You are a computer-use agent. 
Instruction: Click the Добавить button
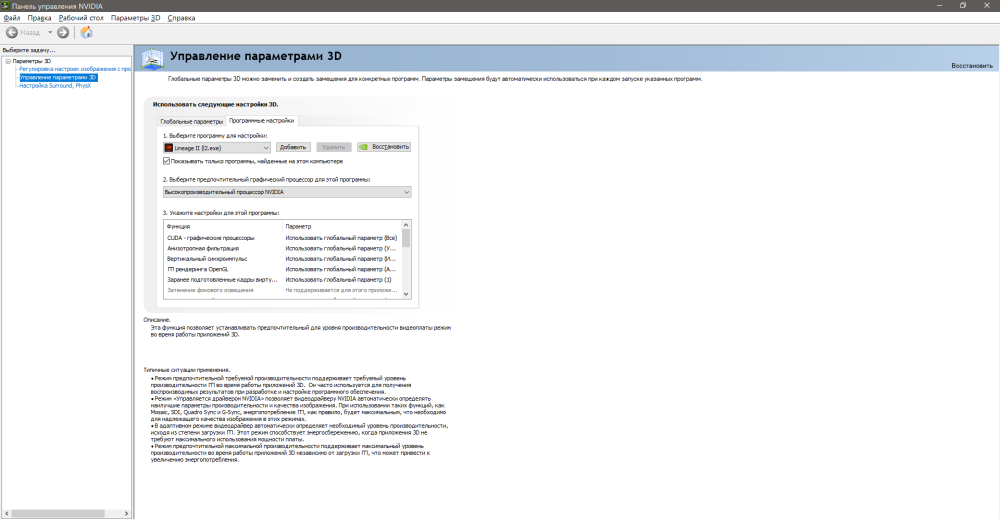[x=292, y=147]
